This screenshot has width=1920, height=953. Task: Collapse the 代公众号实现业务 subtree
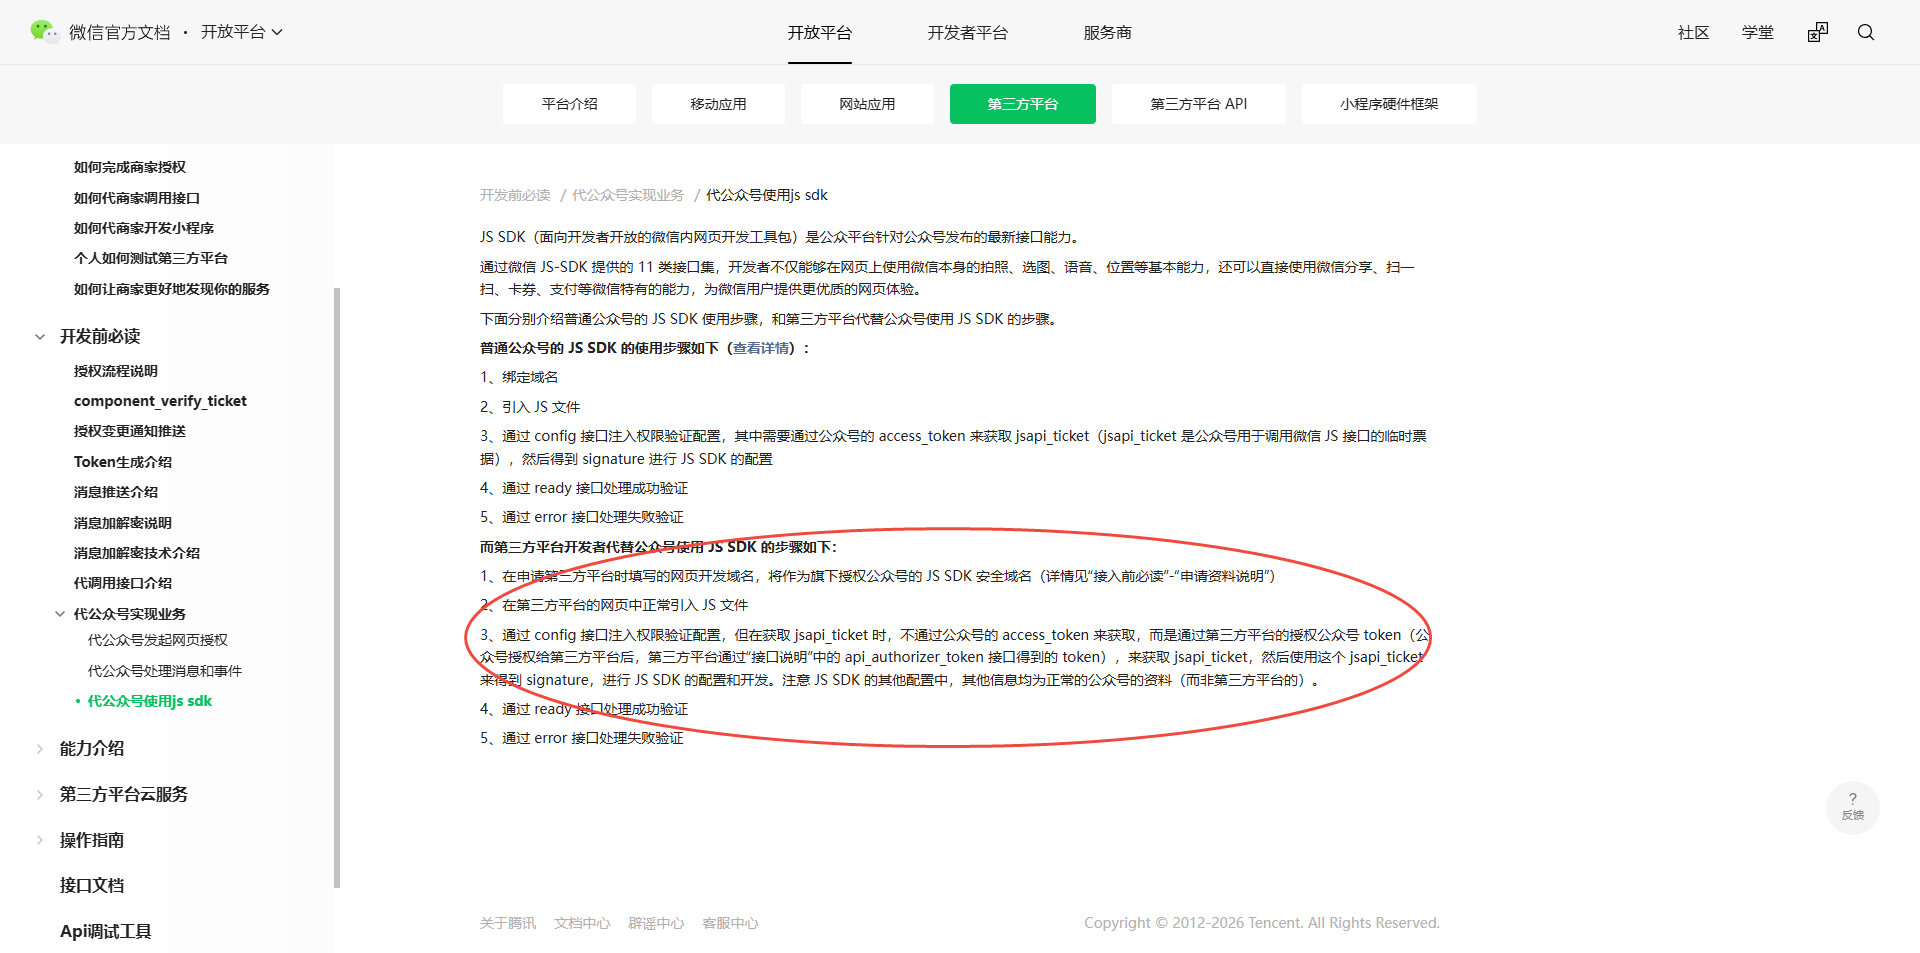coord(60,614)
